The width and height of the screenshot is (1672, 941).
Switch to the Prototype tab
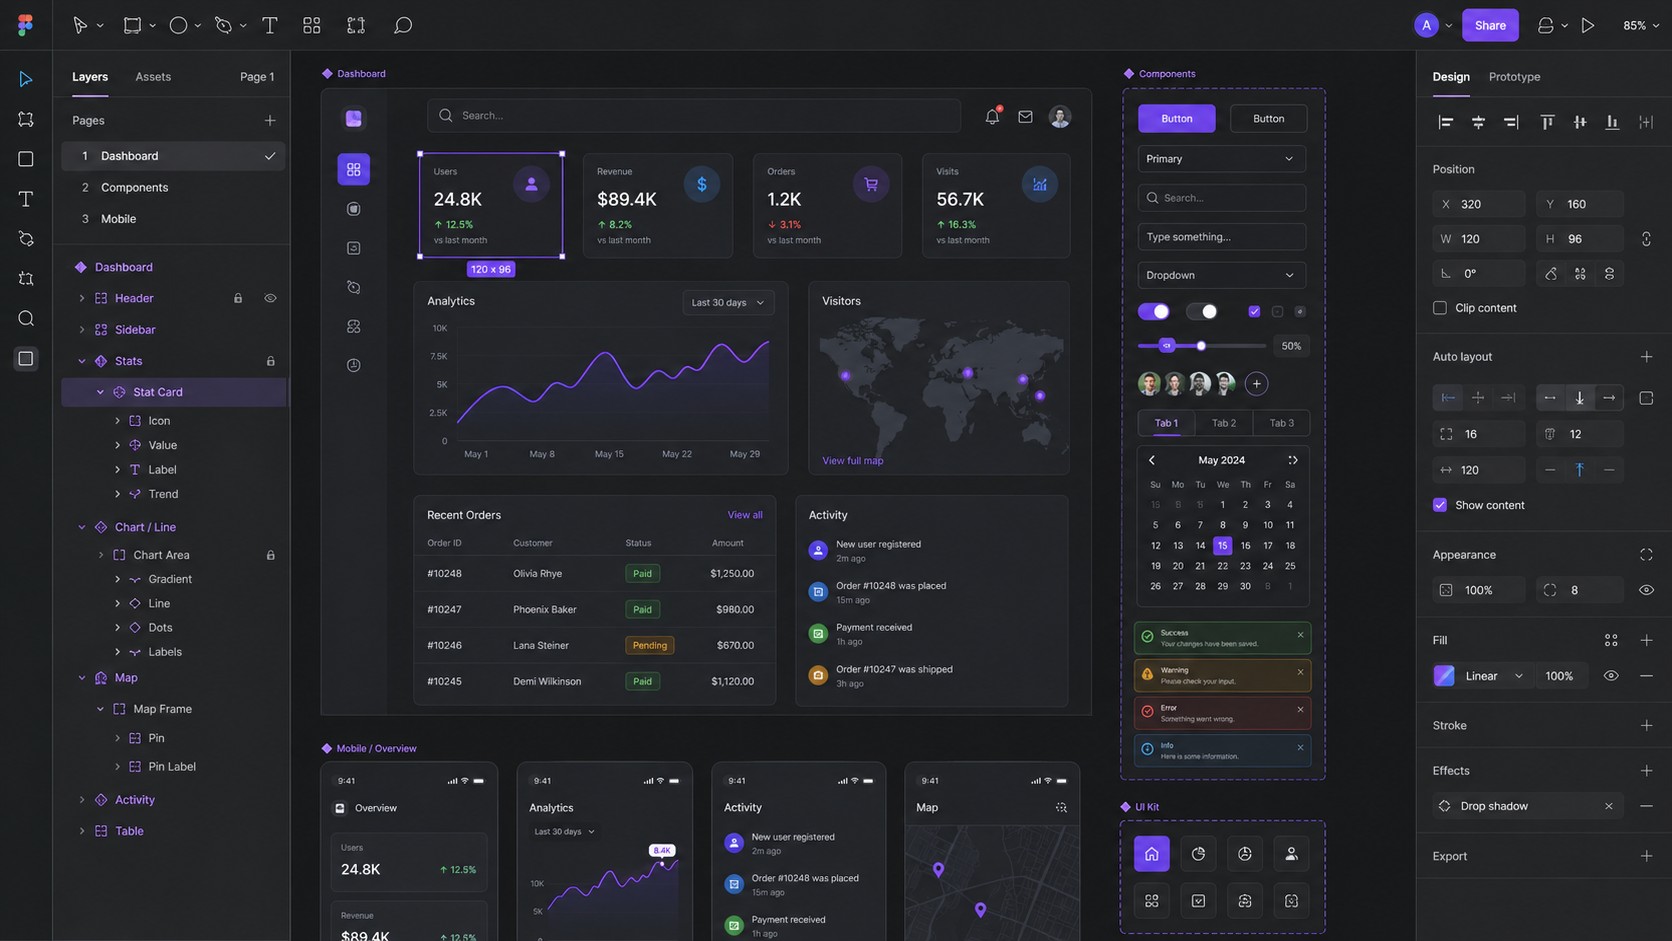pos(1513,77)
